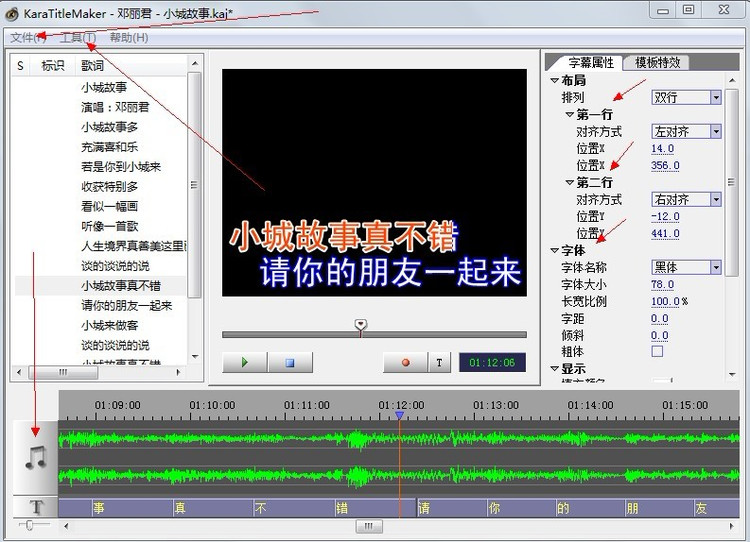750x542 pixels.
Task: Click the 歌词 column header
Action: (x=92, y=66)
